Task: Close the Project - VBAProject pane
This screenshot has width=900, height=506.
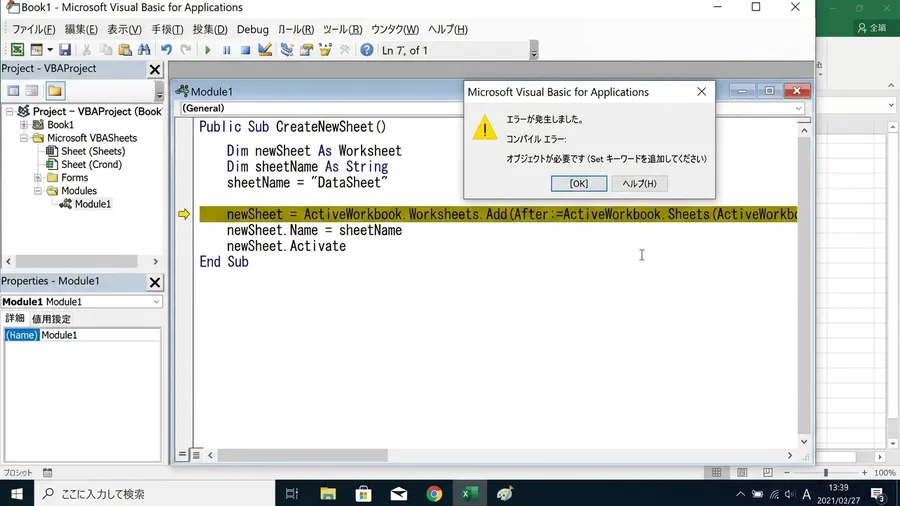Action: [155, 69]
